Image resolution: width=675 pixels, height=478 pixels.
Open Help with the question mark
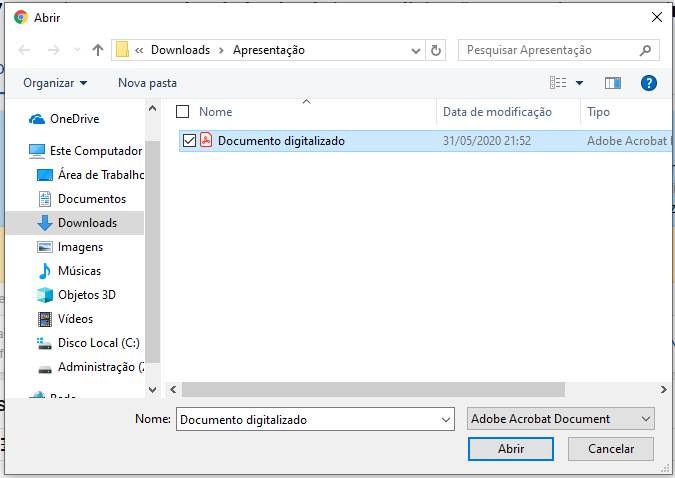pos(648,83)
